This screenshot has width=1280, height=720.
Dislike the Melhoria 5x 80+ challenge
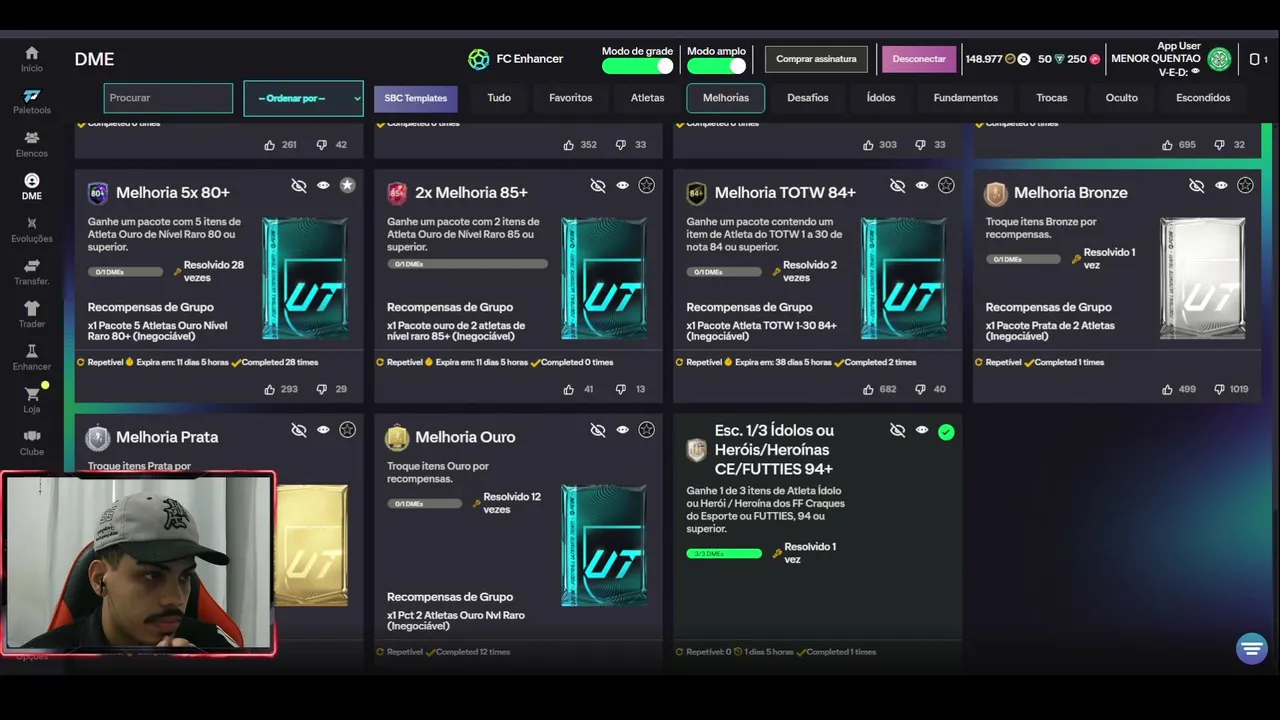click(321, 389)
